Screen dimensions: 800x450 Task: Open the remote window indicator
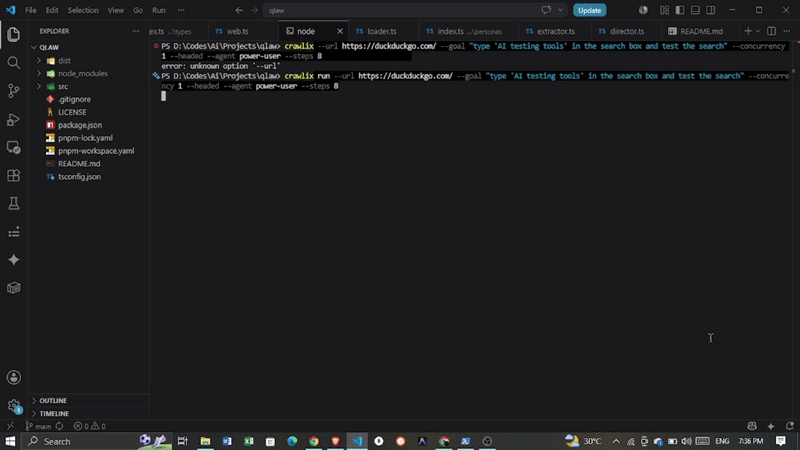10,426
